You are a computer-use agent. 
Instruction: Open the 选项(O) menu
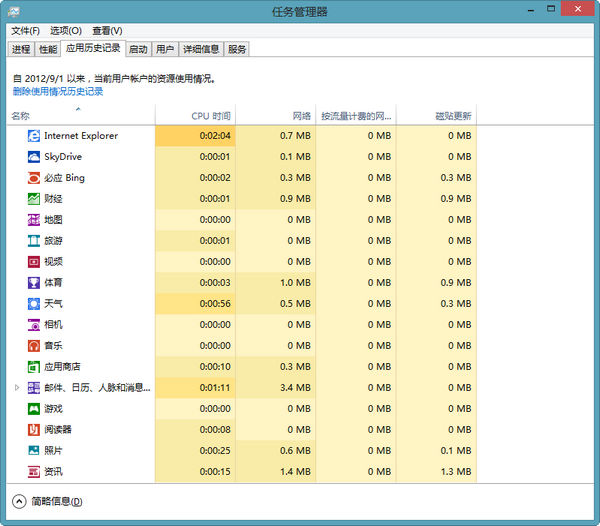coord(65,31)
